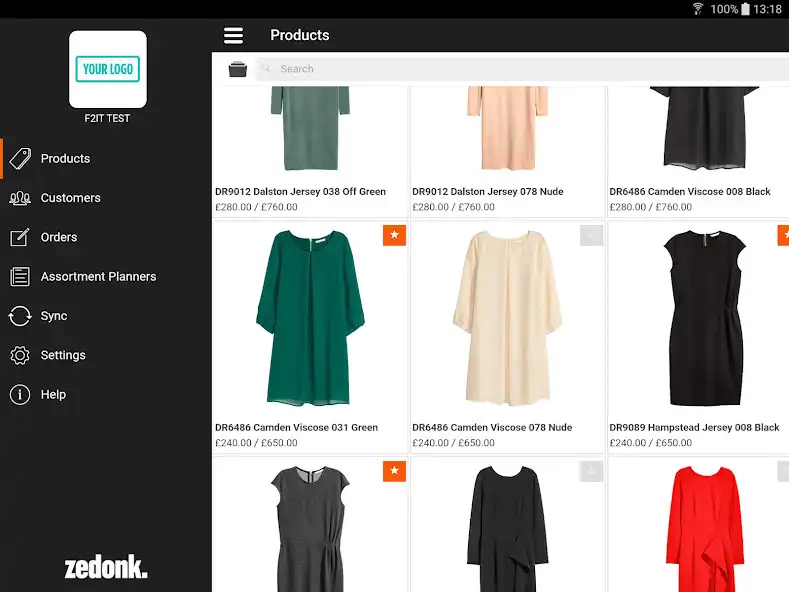789x592 pixels.
Task: Toggle the star on the black long-sleeve dress
Action: tap(592, 471)
